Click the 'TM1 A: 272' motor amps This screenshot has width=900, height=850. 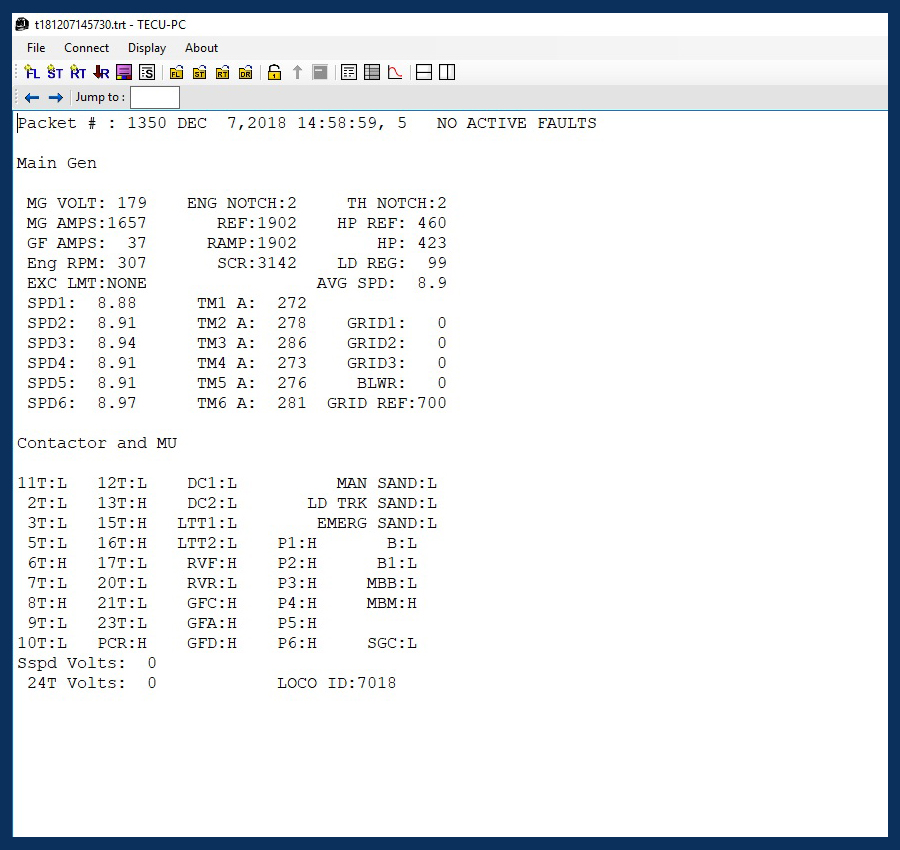[251, 303]
